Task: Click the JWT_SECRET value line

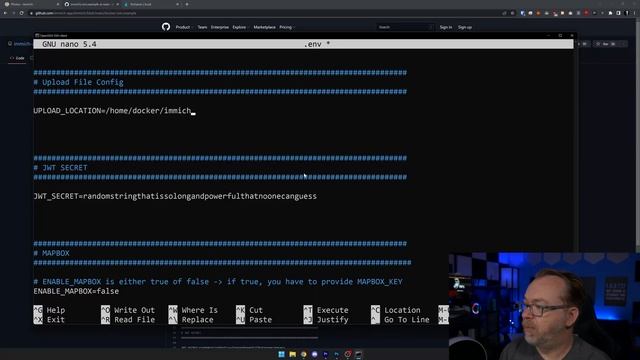Action: (175, 196)
